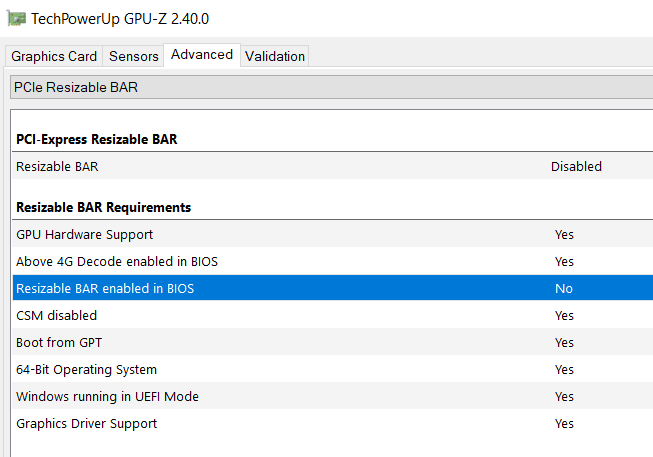Image resolution: width=653 pixels, height=457 pixels.
Task: Click the GPU-Z app icon in title bar
Action: point(17,19)
